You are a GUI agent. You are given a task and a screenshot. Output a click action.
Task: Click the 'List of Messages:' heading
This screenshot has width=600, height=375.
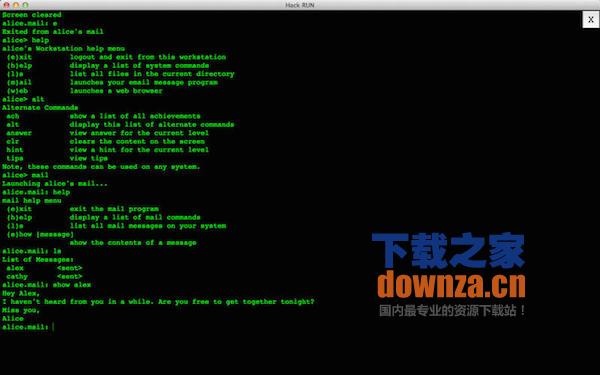point(38,259)
